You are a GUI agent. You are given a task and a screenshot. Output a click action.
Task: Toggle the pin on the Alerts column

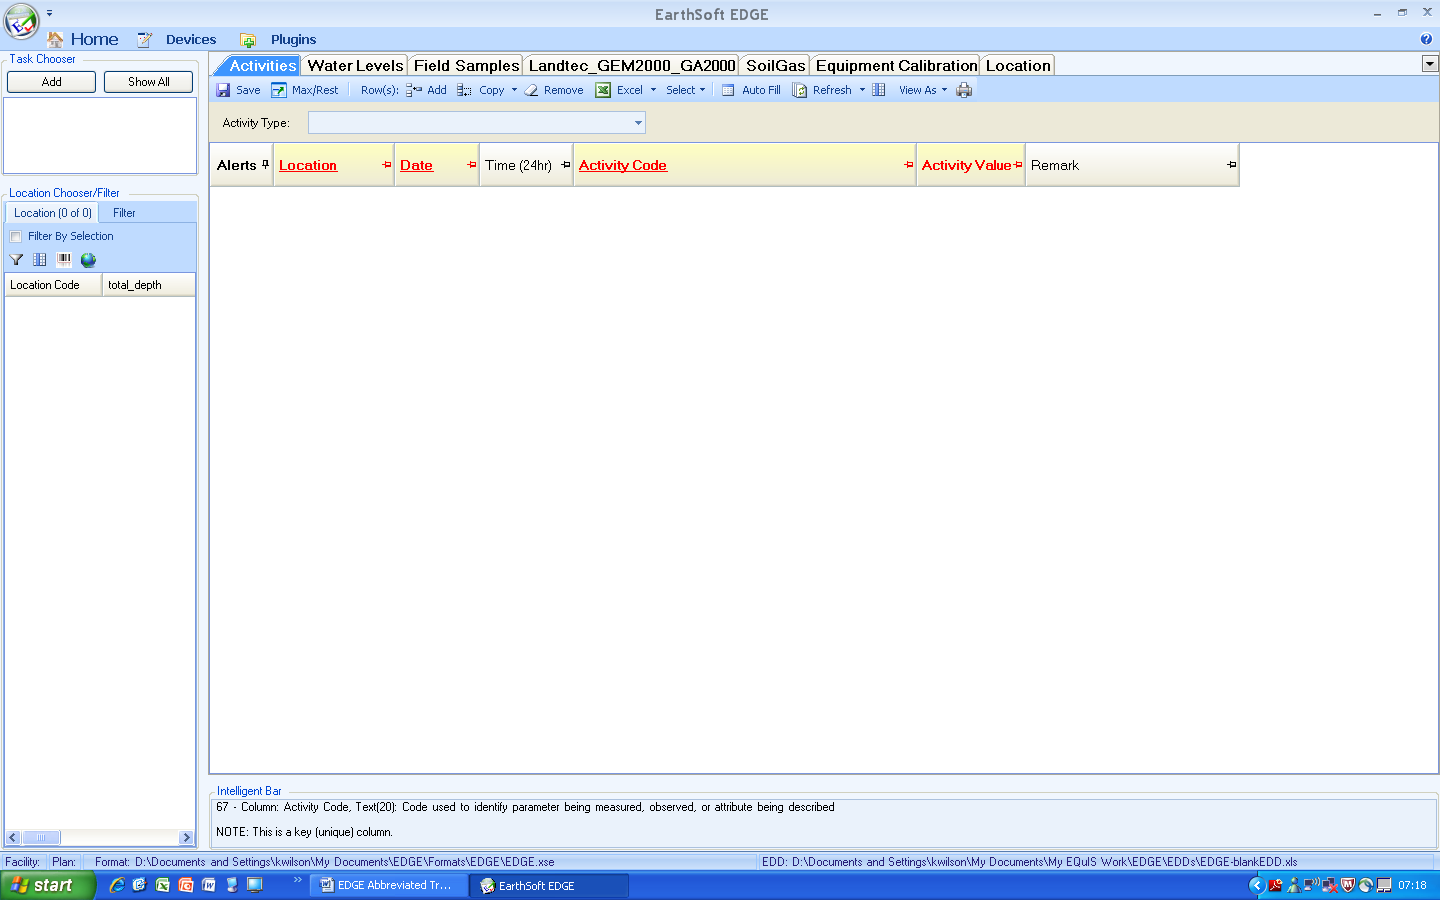[x=265, y=164]
